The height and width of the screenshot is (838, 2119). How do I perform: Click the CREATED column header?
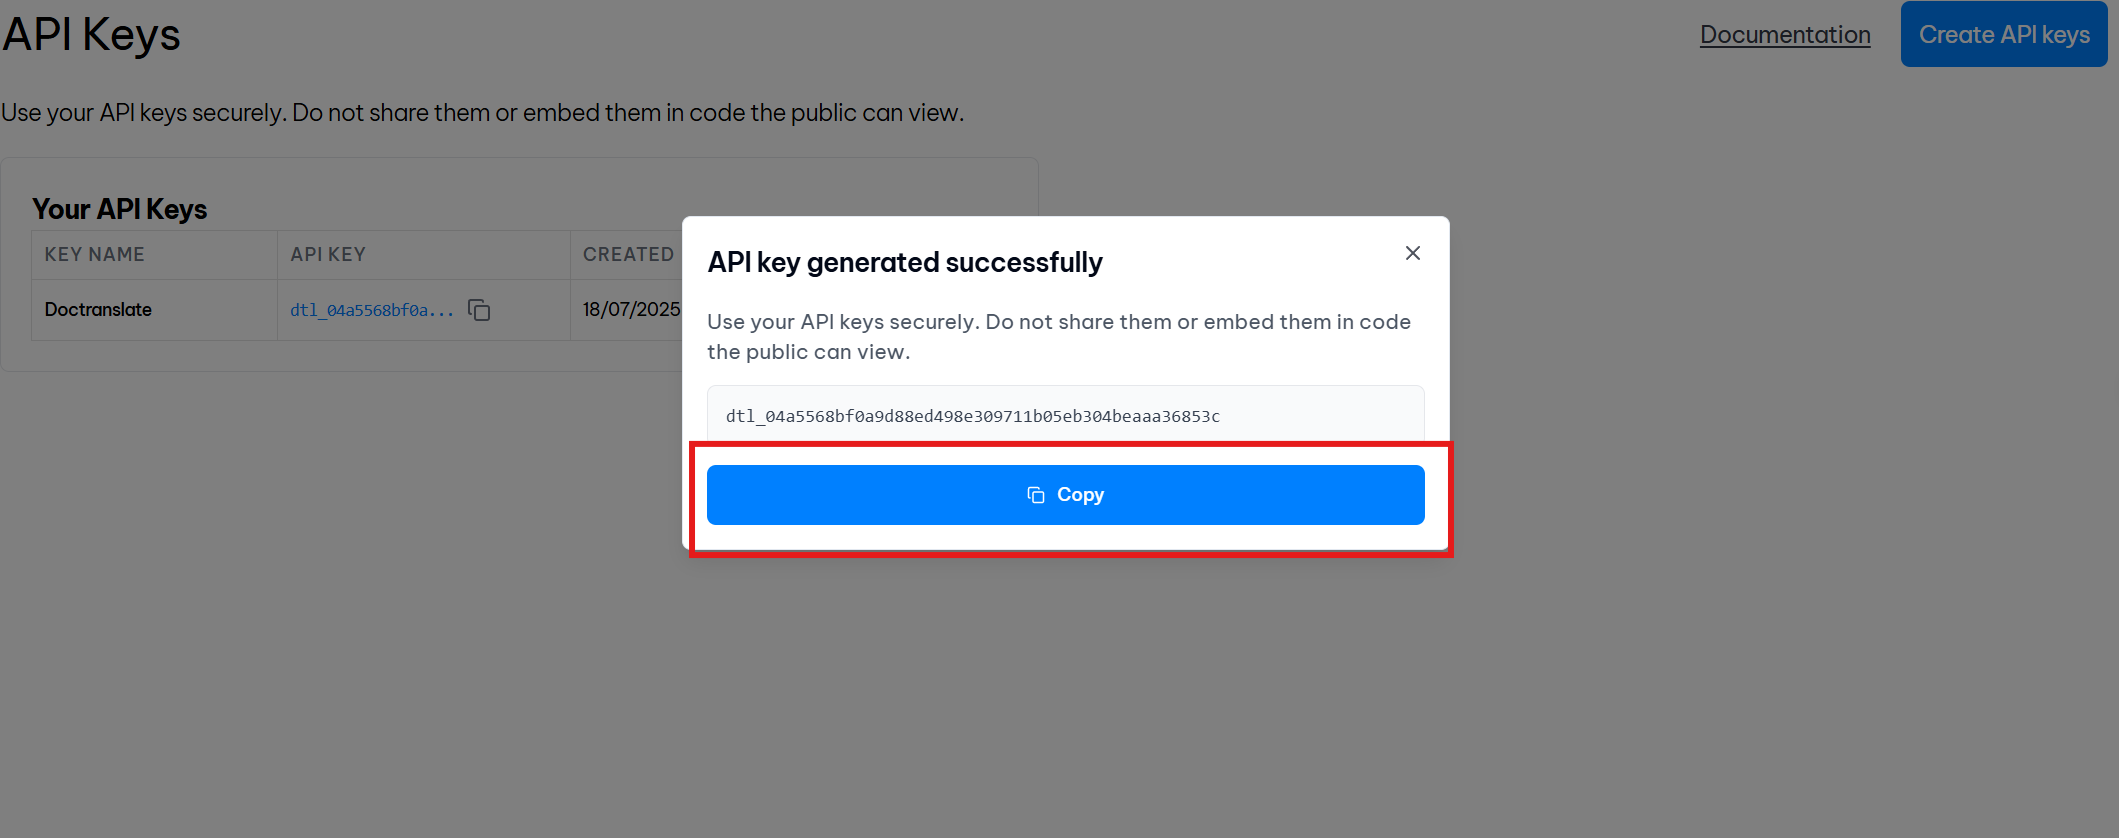pyautogui.click(x=628, y=254)
